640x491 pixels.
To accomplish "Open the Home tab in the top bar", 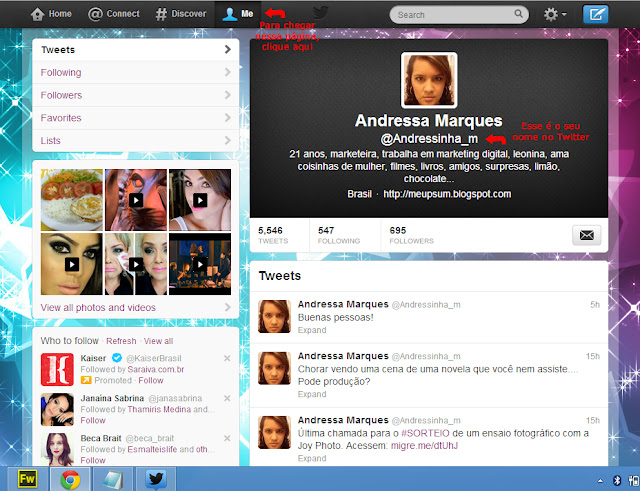I will 51,14.
